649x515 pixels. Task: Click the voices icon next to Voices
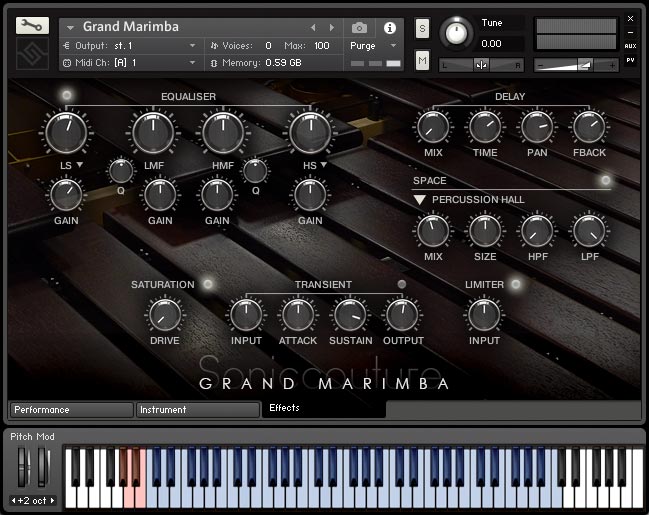pyautogui.click(x=214, y=46)
